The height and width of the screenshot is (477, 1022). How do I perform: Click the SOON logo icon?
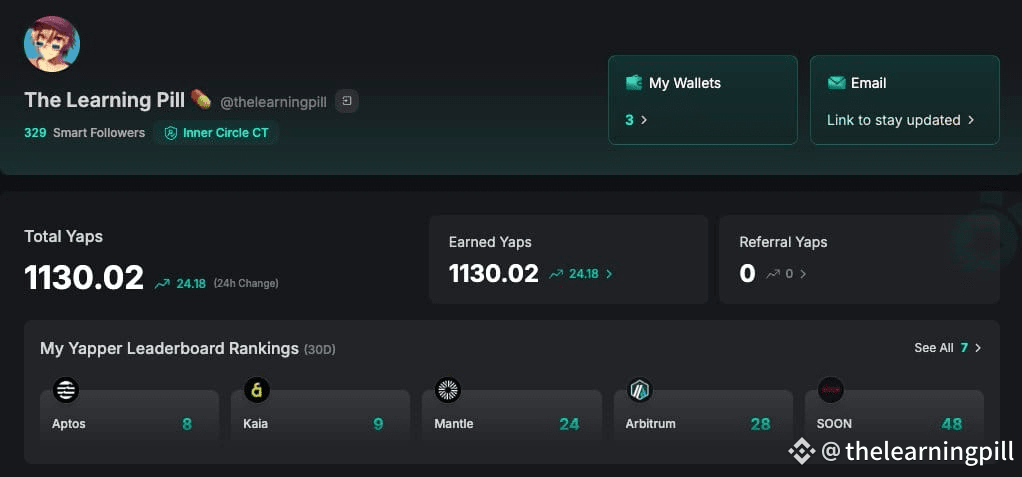click(x=831, y=390)
